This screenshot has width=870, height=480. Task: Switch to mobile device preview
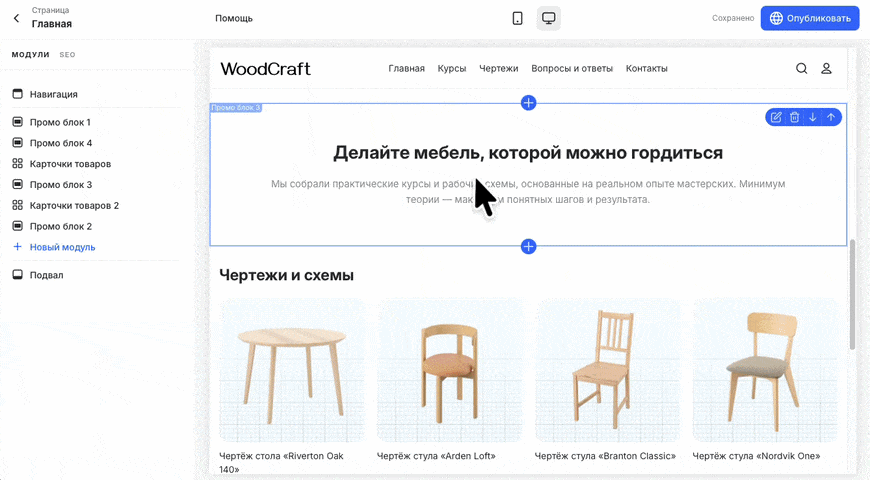pos(517,18)
